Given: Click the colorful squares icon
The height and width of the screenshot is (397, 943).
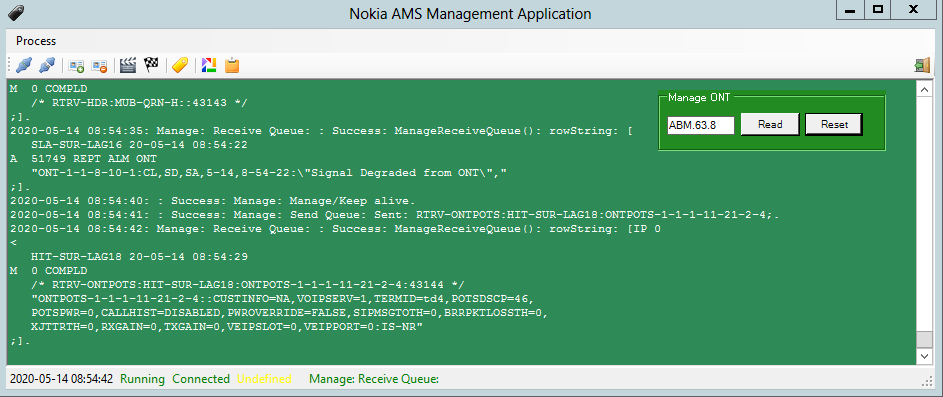Looking at the screenshot, I should tap(209, 65).
